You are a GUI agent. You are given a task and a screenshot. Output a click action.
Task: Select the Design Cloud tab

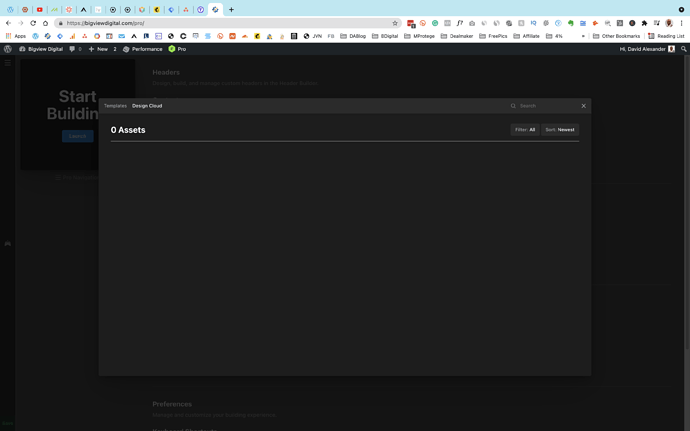pos(147,106)
